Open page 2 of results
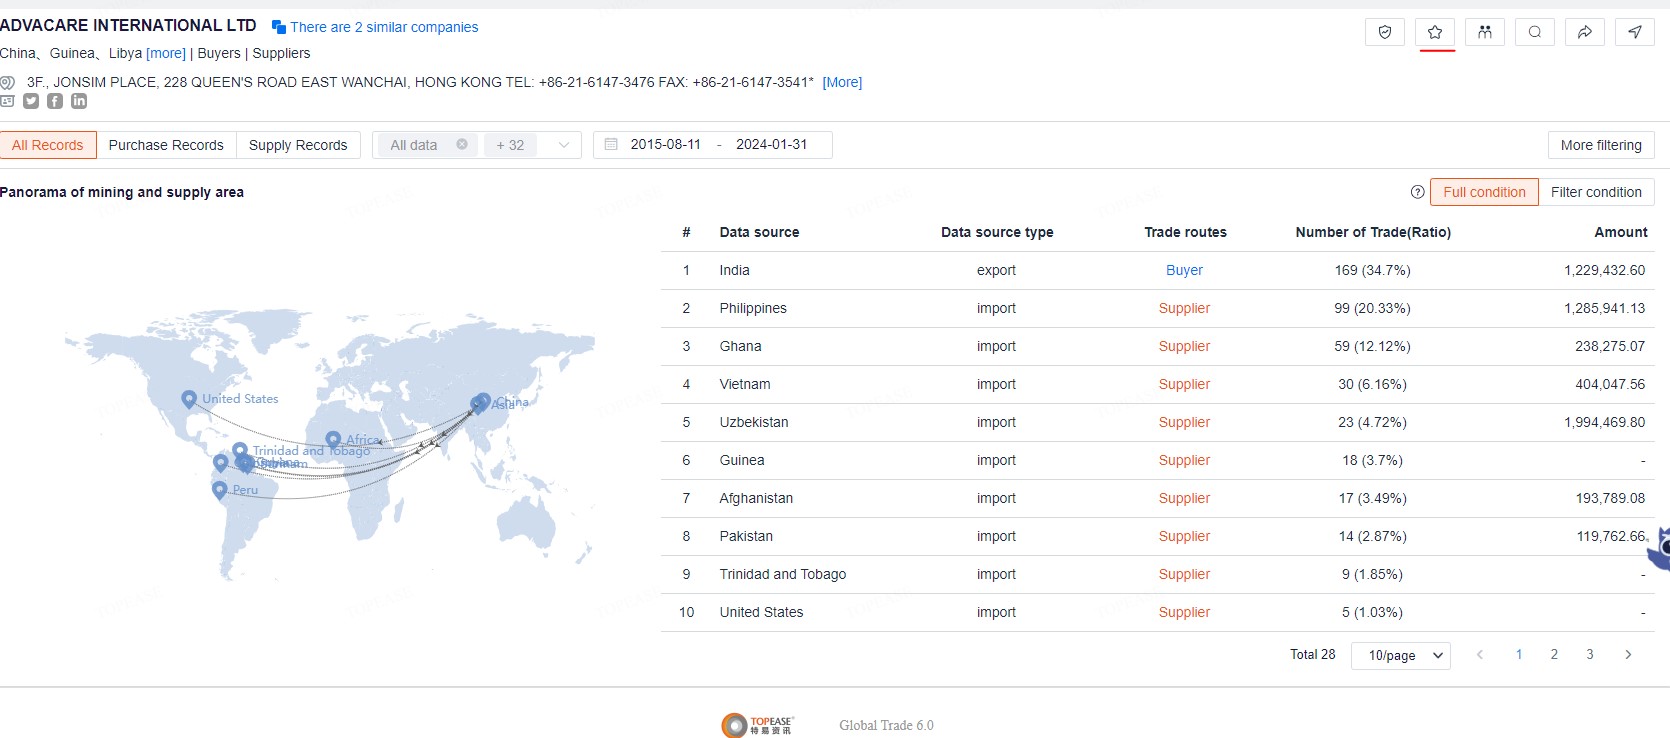1670x738 pixels. pyautogui.click(x=1554, y=654)
